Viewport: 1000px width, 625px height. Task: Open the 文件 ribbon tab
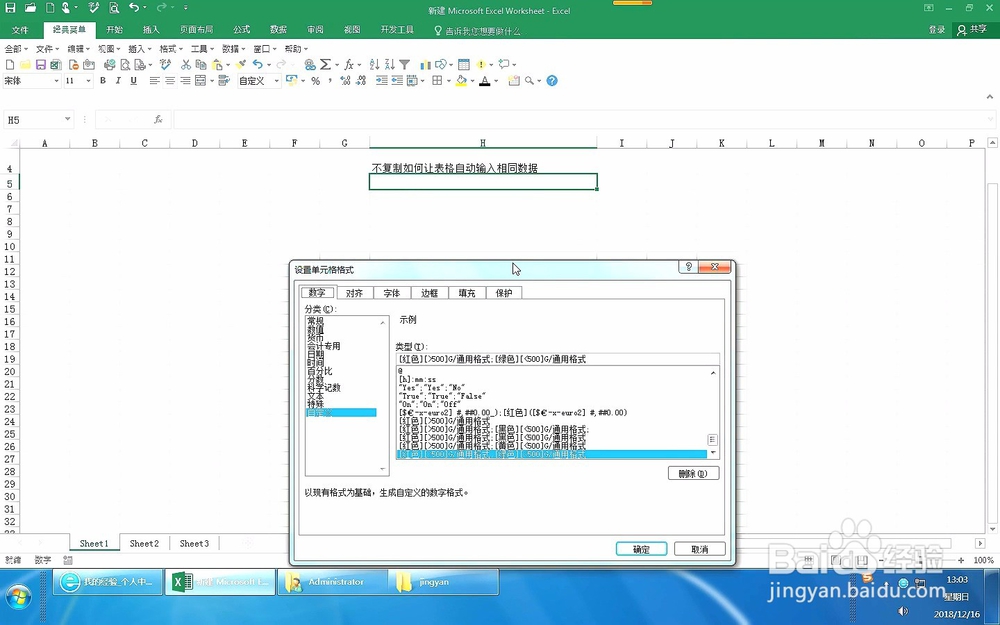20,30
